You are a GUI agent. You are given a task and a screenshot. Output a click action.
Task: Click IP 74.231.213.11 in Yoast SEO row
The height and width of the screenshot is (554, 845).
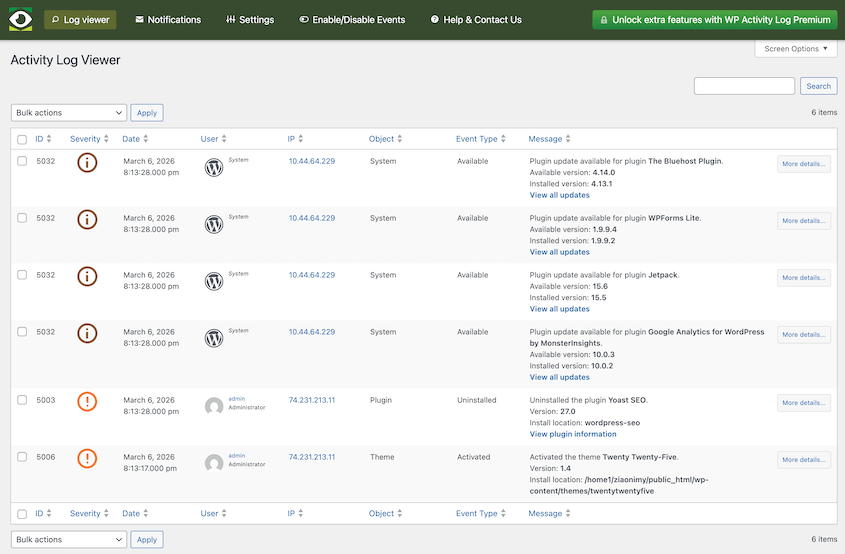click(x=311, y=400)
